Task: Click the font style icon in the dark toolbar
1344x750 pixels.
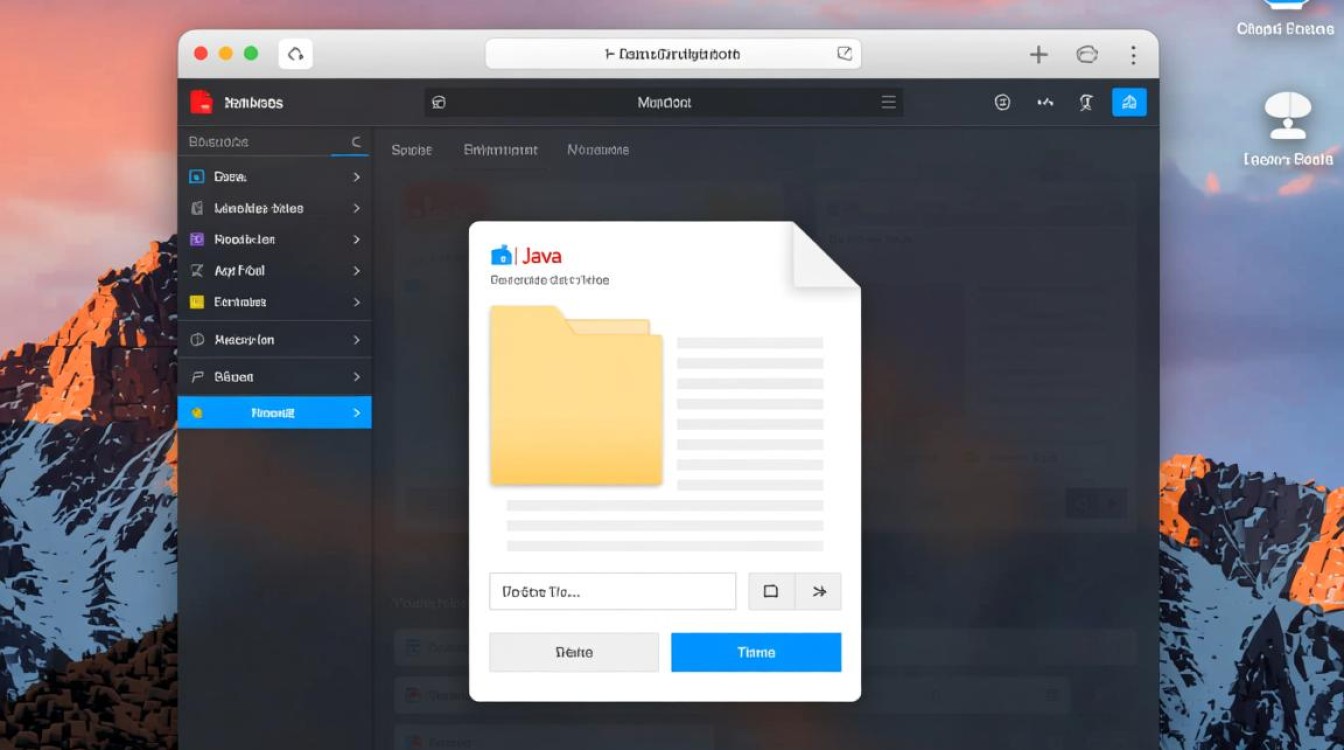Action: pos(1086,101)
